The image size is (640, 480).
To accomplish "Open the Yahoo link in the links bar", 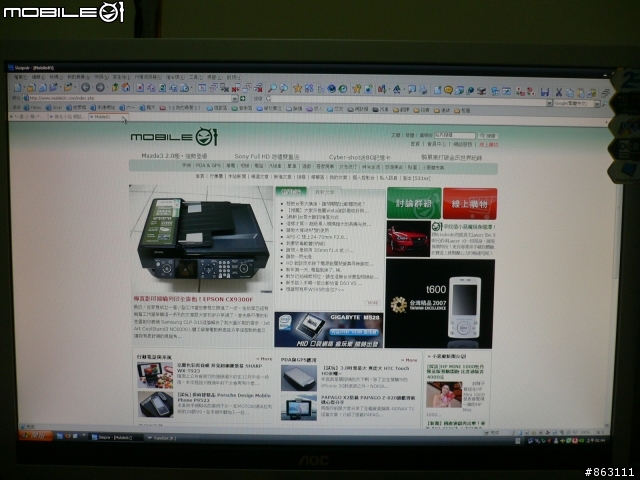I will (33, 108).
